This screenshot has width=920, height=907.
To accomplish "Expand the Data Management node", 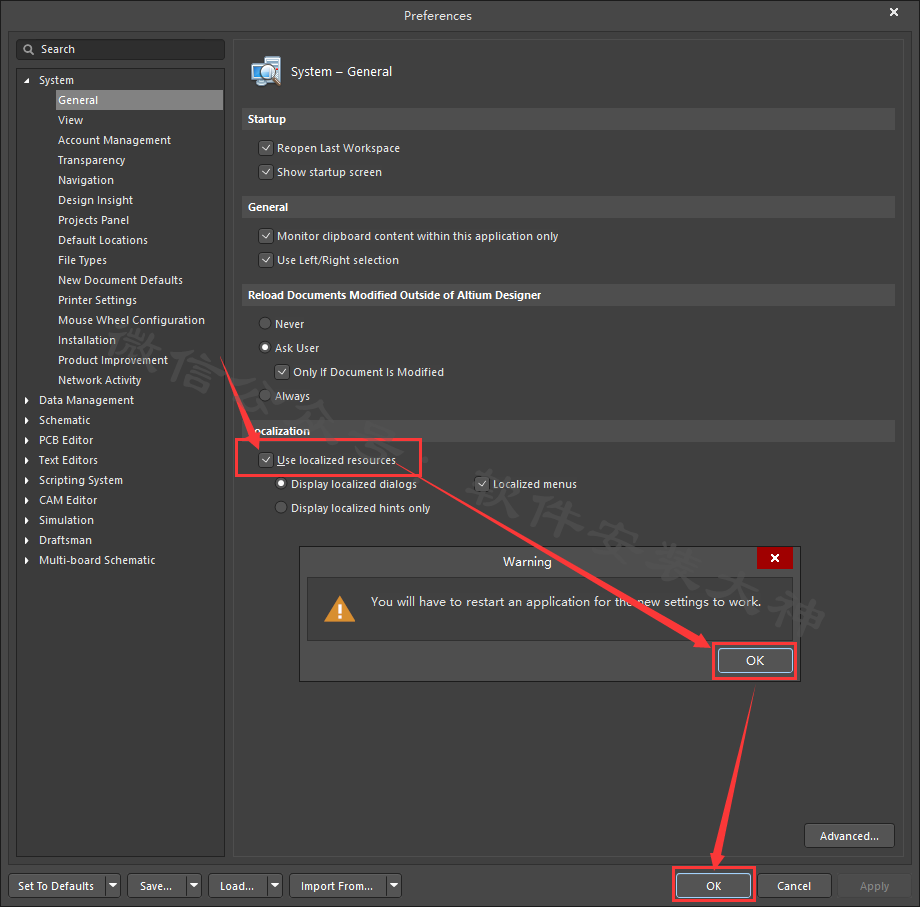I will pos(26,400).
